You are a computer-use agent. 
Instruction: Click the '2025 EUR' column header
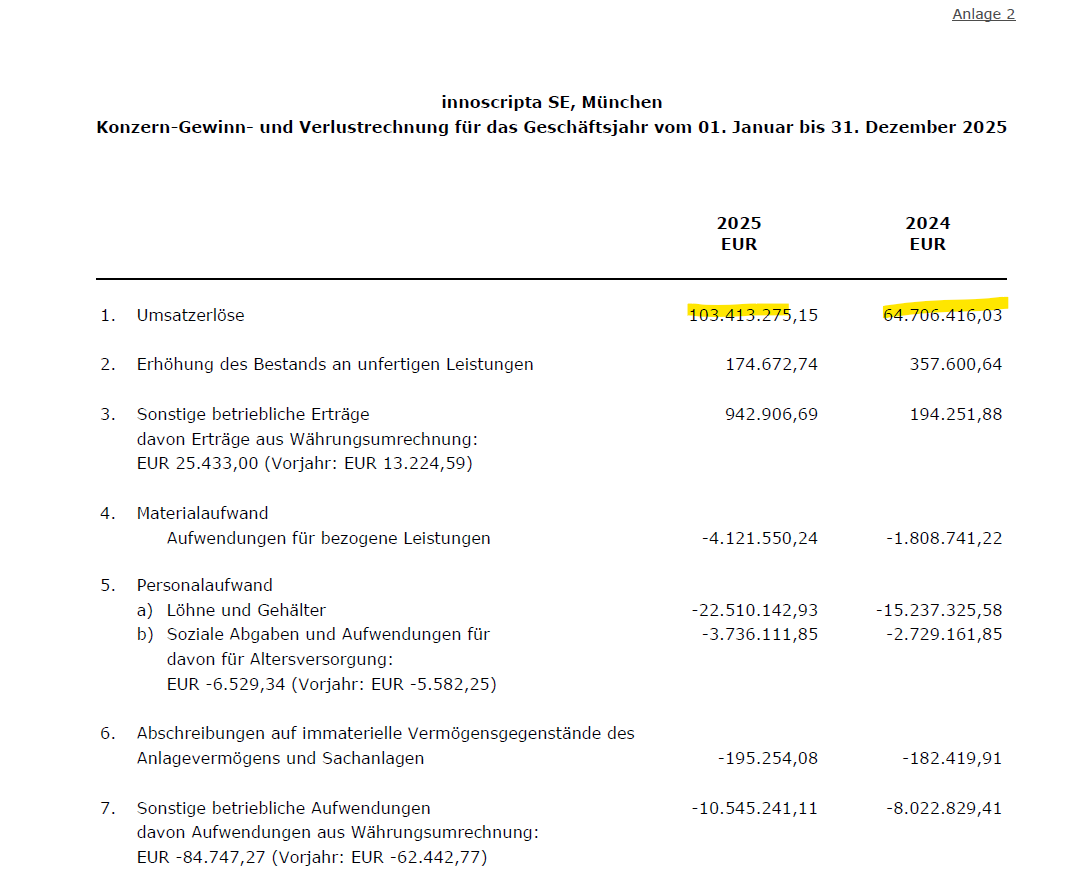[739, 234]
